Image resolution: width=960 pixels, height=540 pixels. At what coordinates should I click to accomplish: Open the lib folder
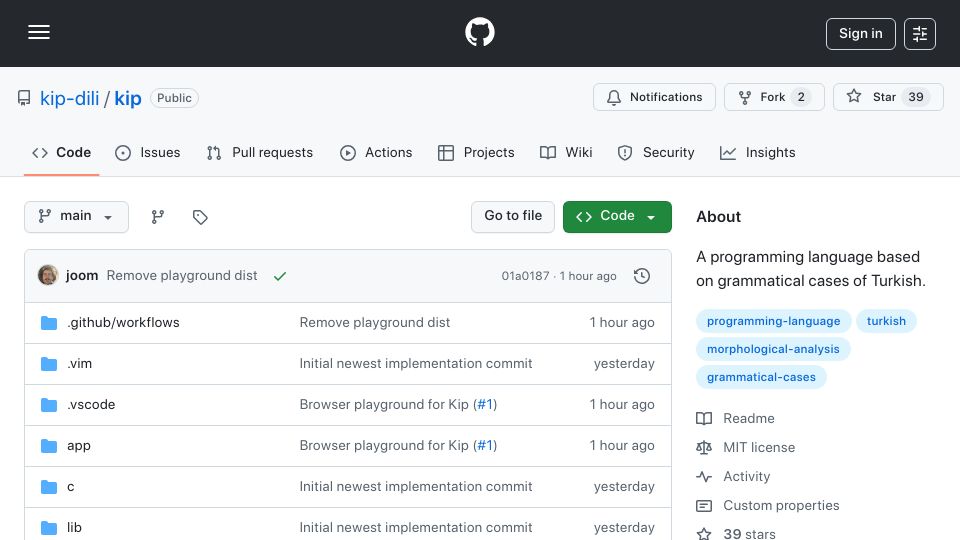pyautogui.click(x=74, y=528)
